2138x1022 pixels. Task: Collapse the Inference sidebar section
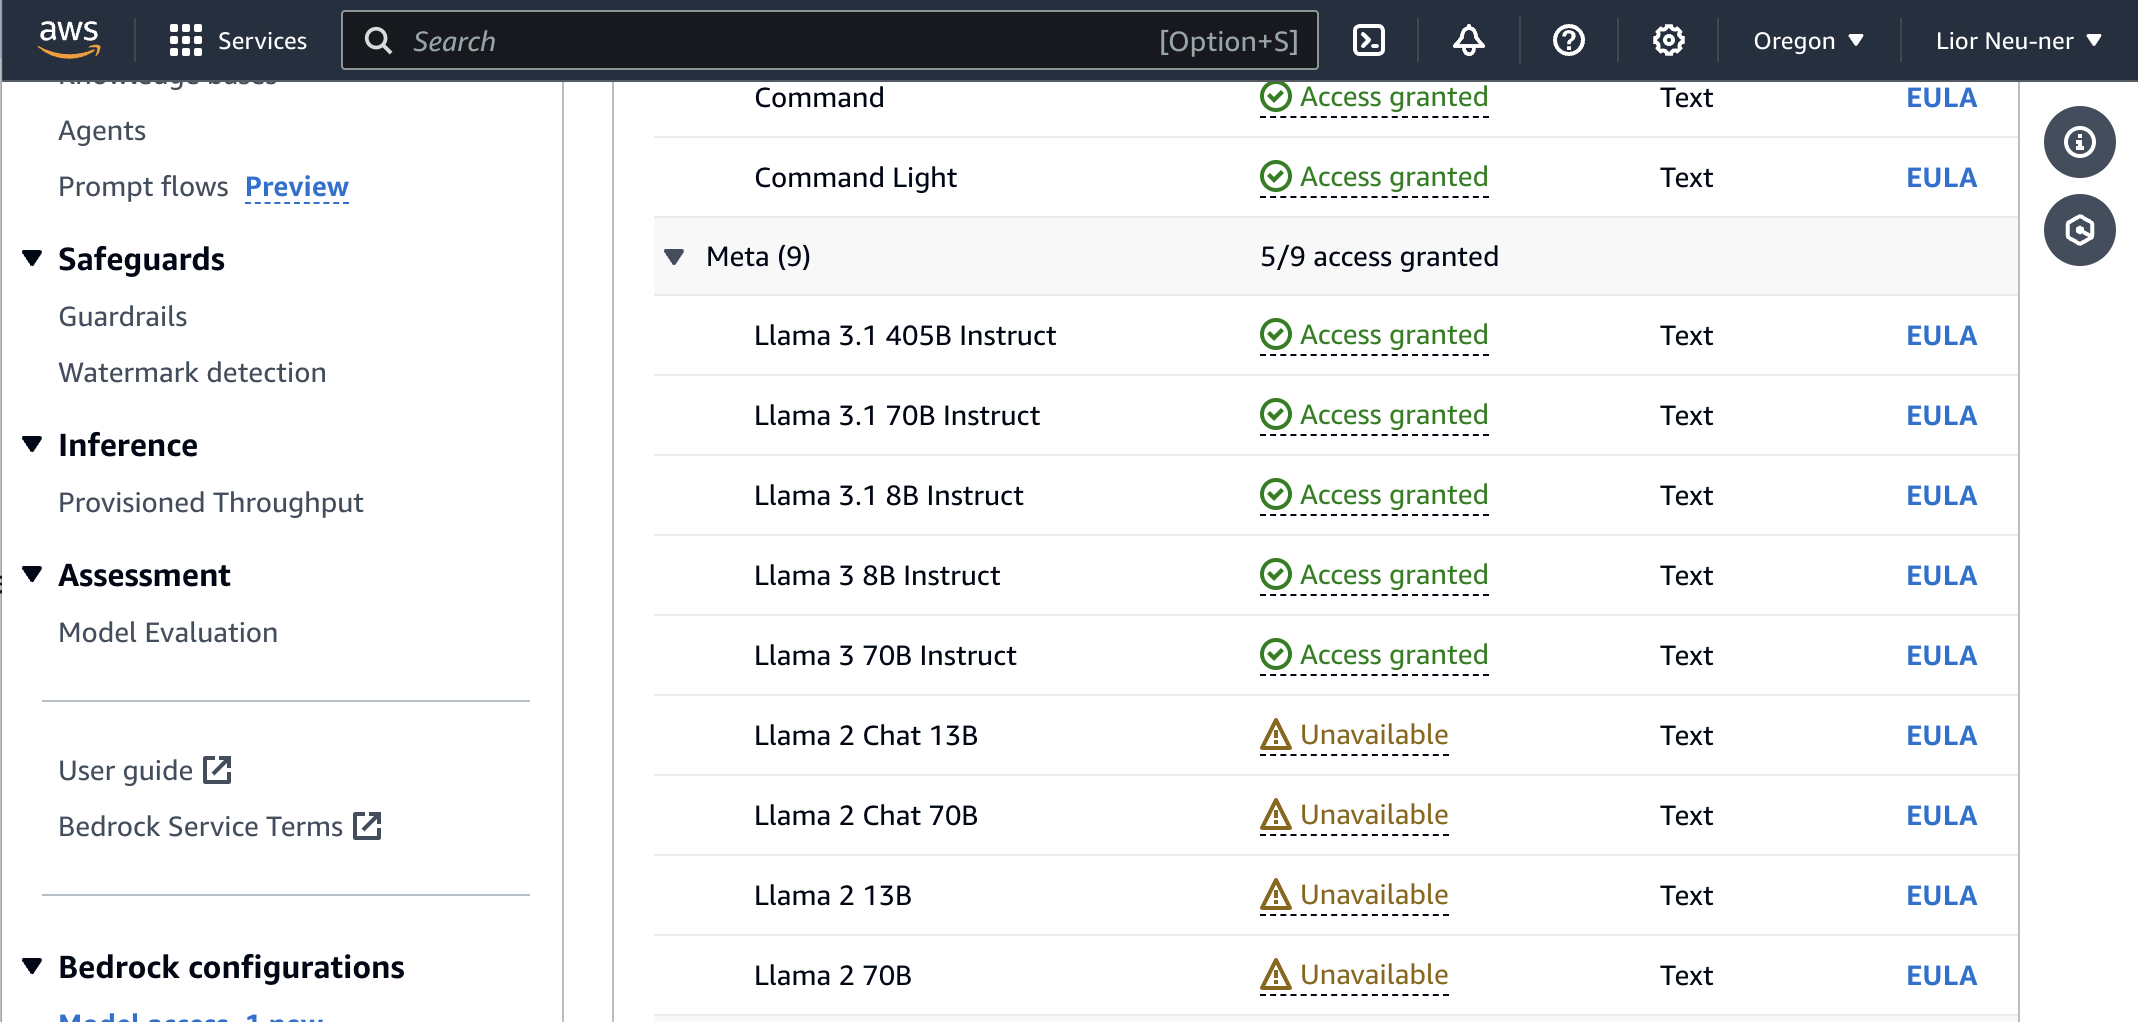32,445
